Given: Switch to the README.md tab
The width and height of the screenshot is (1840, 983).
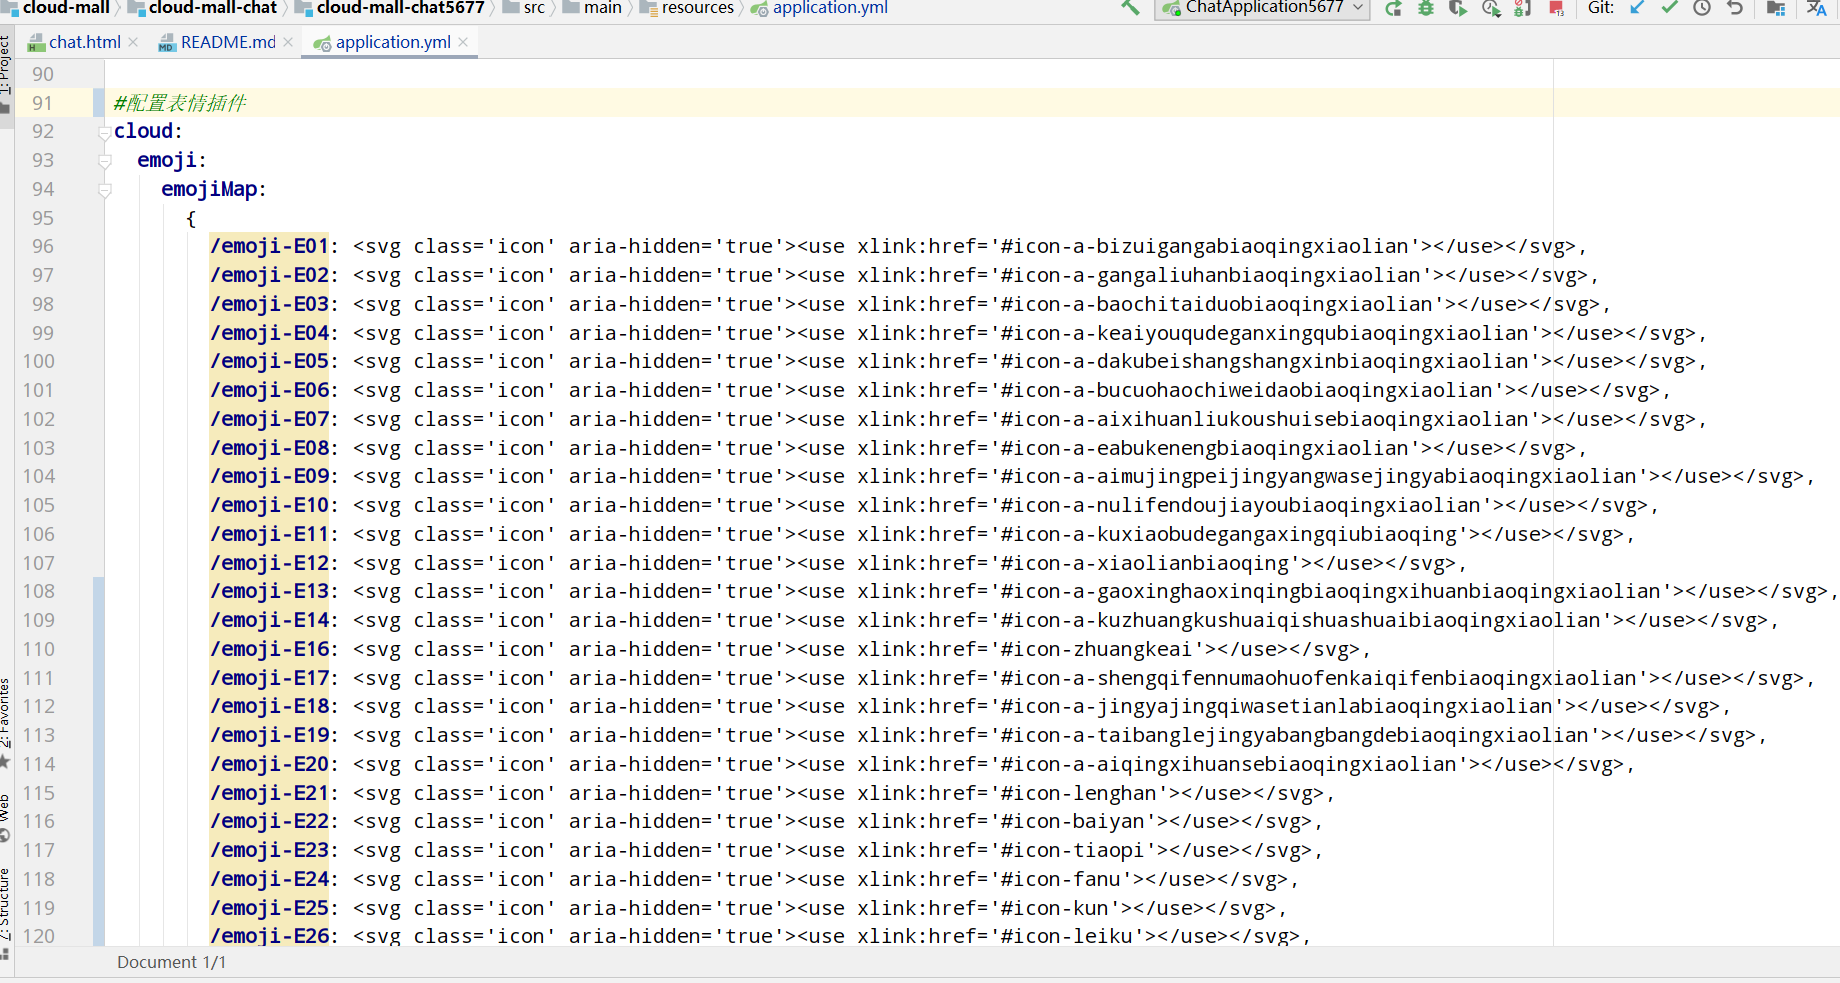Looking at the screenshot, I should [x=228, y=42].
